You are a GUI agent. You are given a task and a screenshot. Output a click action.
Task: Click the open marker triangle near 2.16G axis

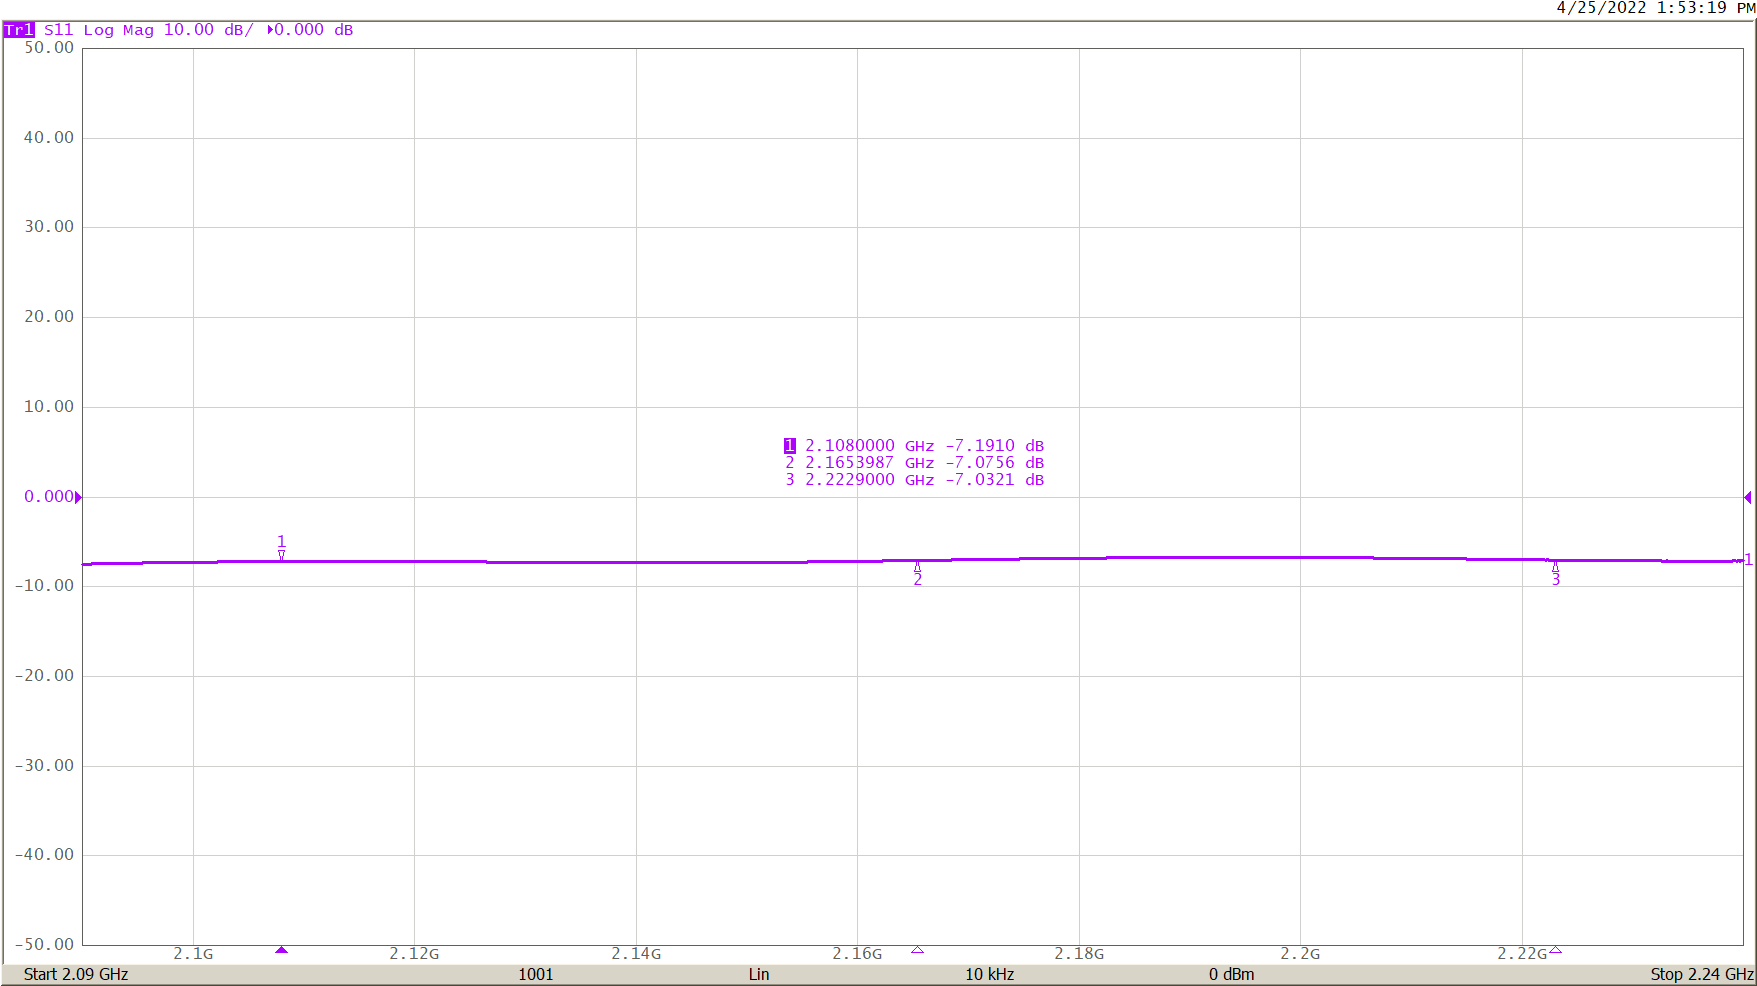click(917, 951)
